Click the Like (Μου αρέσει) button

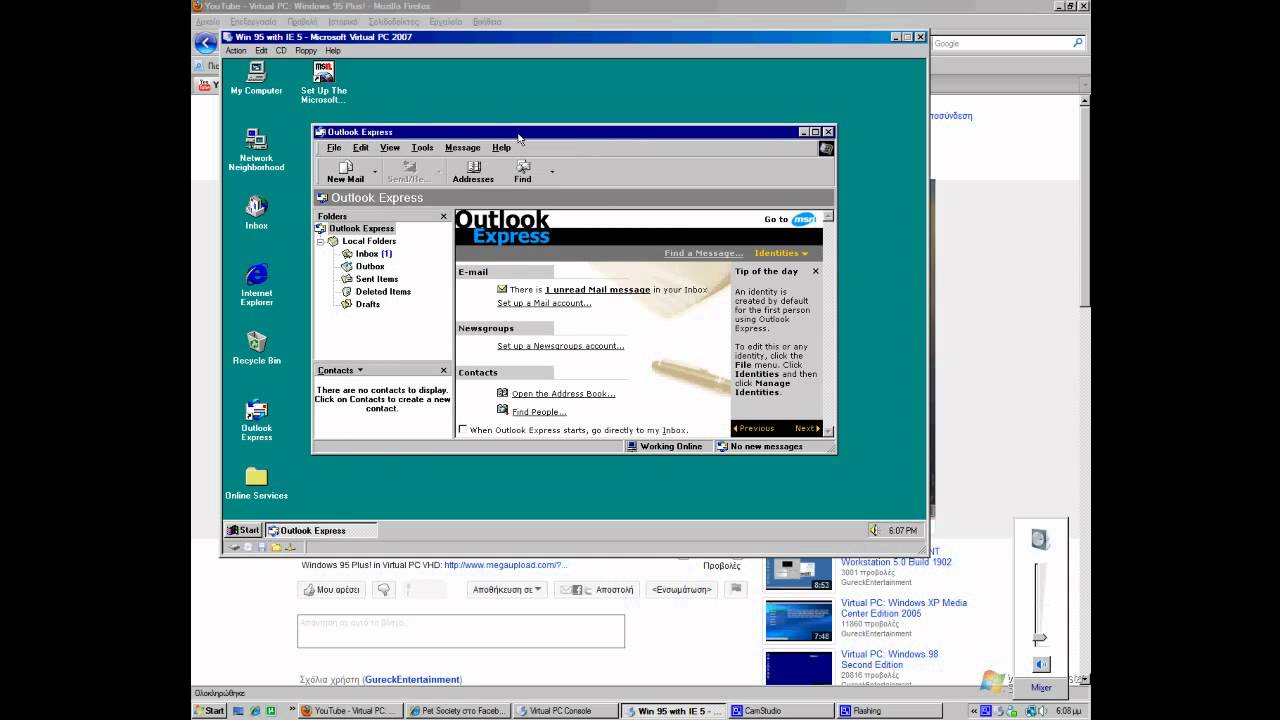tap(331, 589)
